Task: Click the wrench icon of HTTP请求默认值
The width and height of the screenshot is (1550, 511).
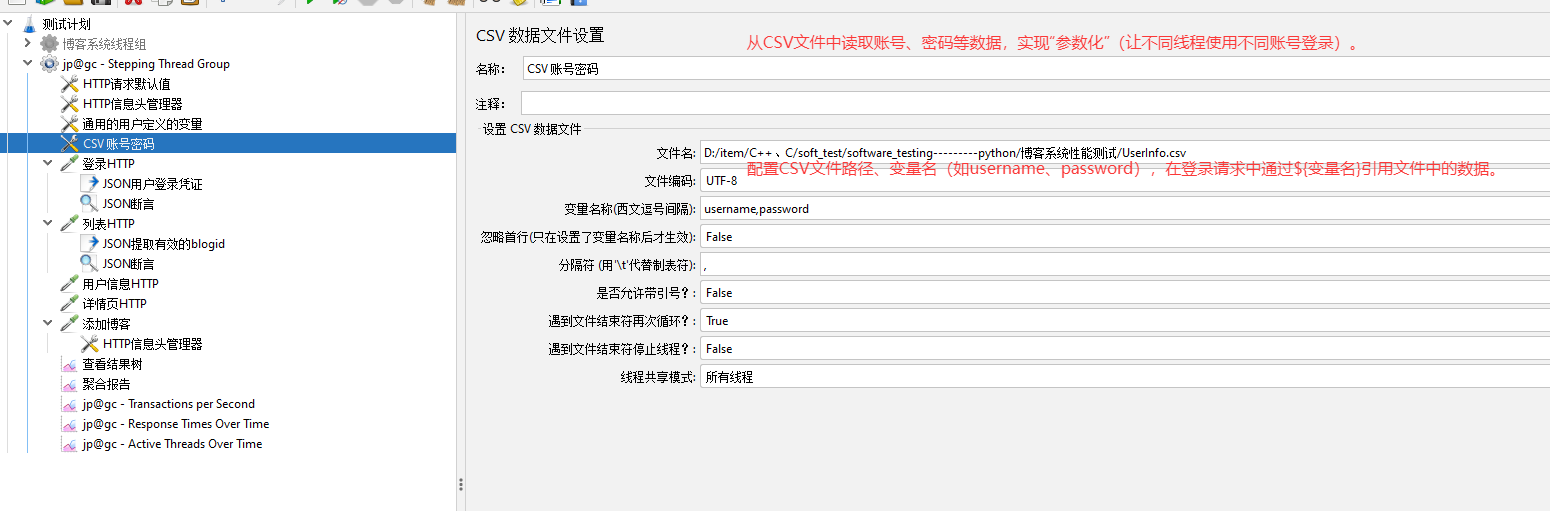Action: click(70, 84)
